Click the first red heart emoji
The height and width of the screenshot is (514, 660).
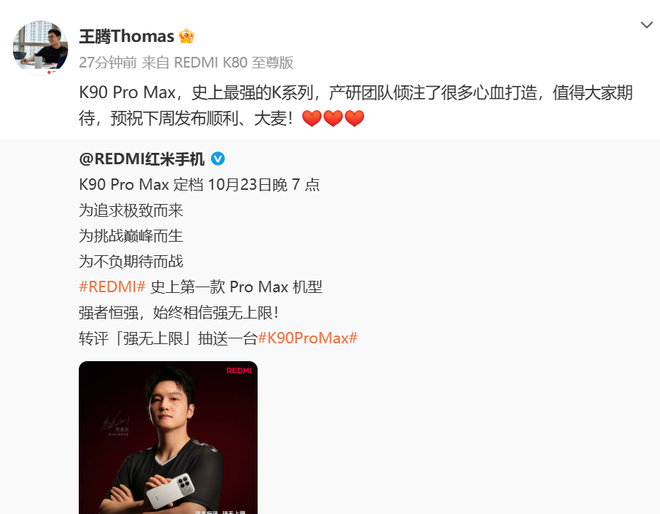(x=312, y=118)
